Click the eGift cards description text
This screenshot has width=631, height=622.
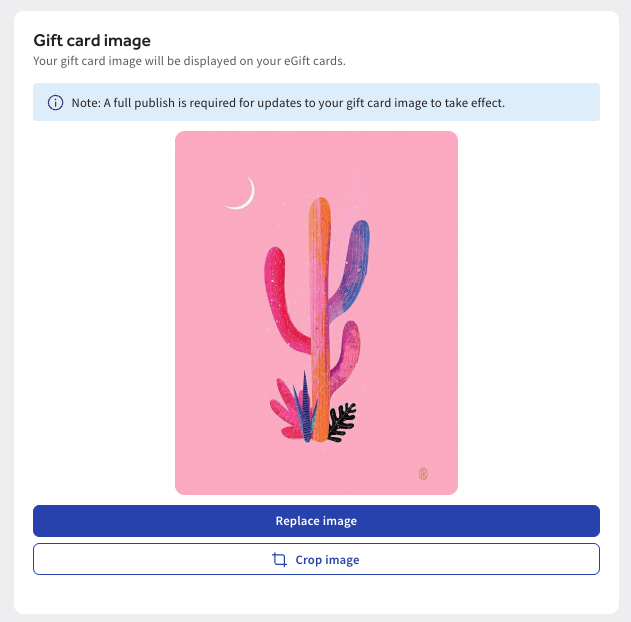[189, 62]
